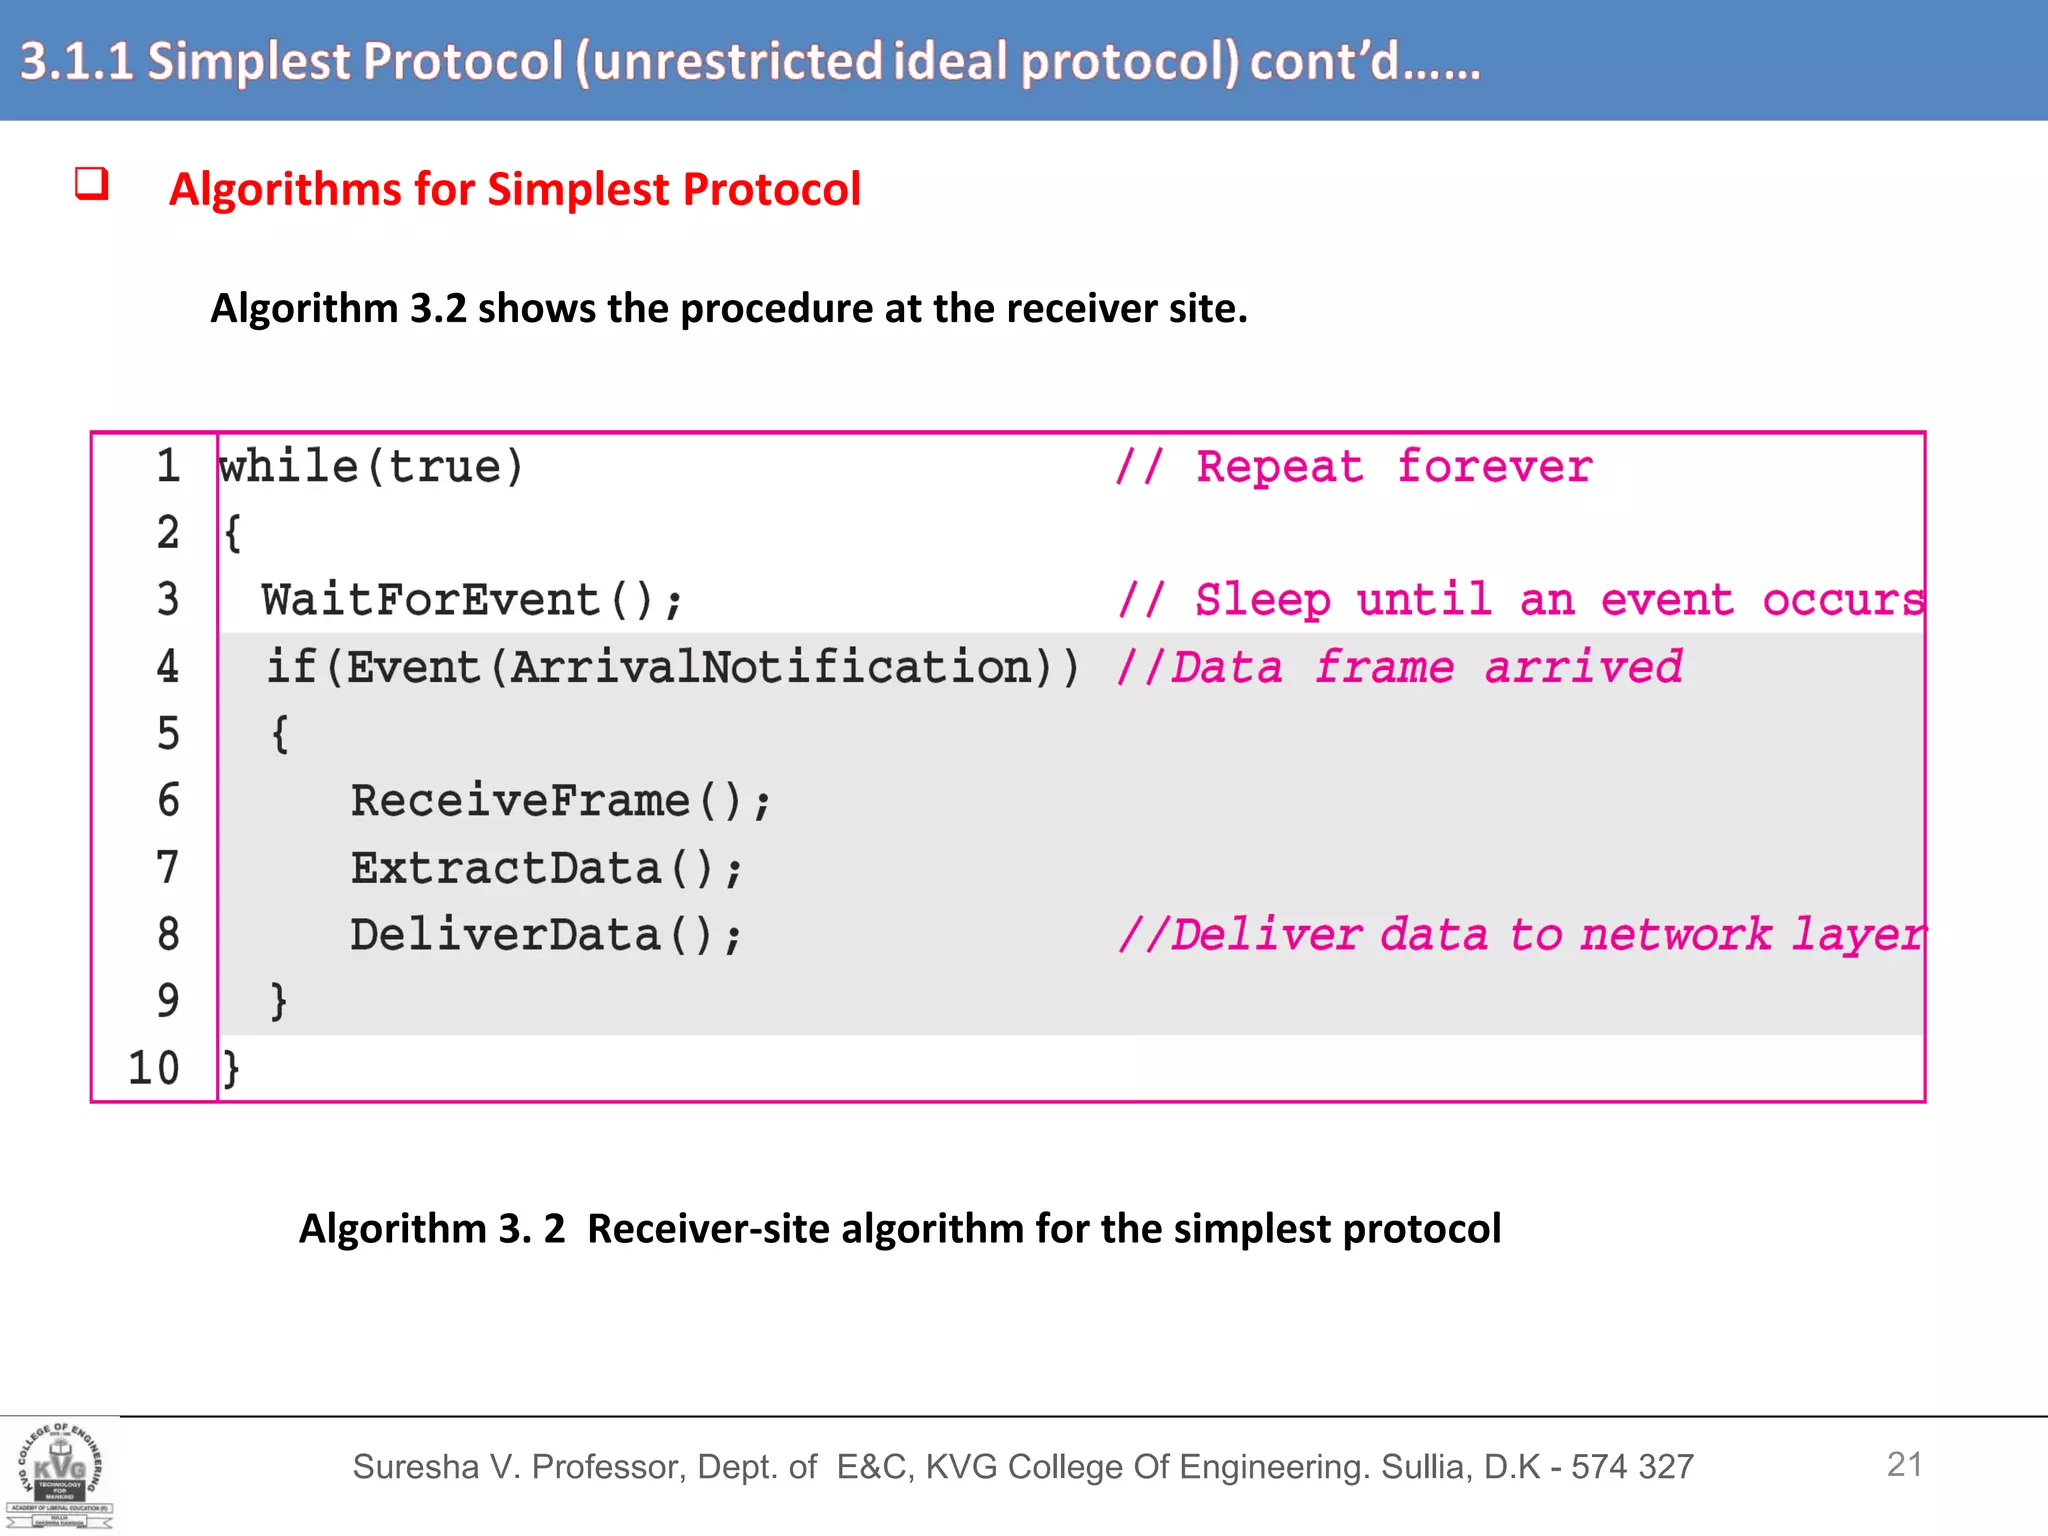Screen dimensions: 2048x1536
Task: Select the '// Repeat forever' comment
Action: click(x=1354, y=467)
